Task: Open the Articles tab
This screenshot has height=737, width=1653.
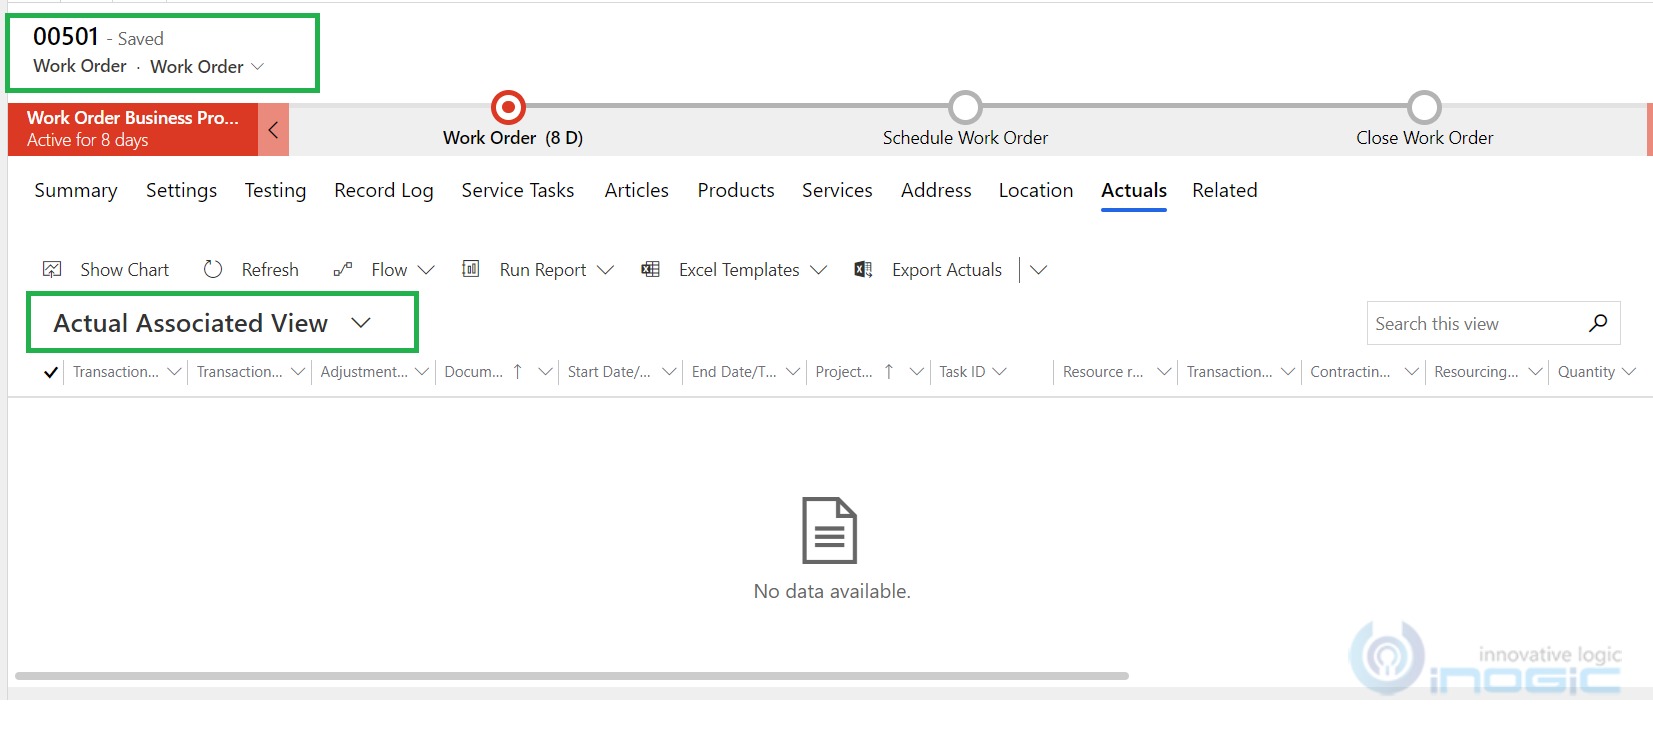Action: [636, 190]
